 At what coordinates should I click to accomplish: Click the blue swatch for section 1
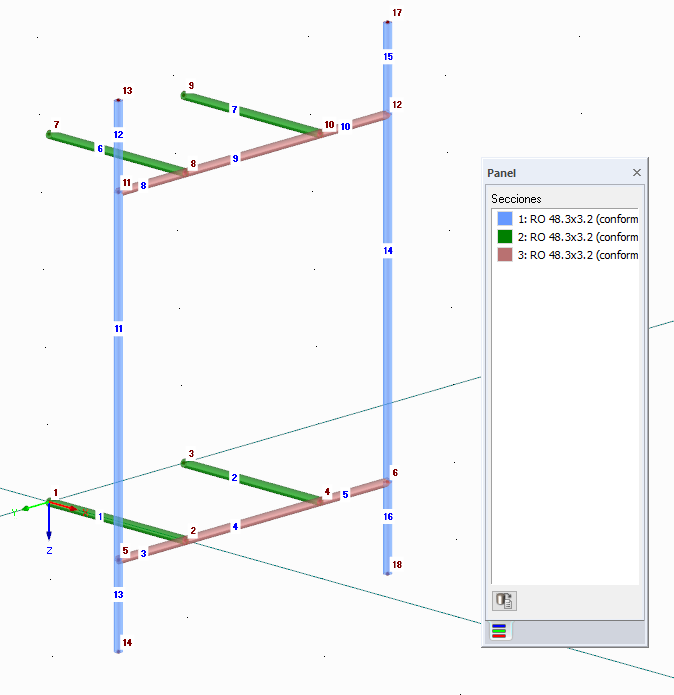[x=505, y=219]
